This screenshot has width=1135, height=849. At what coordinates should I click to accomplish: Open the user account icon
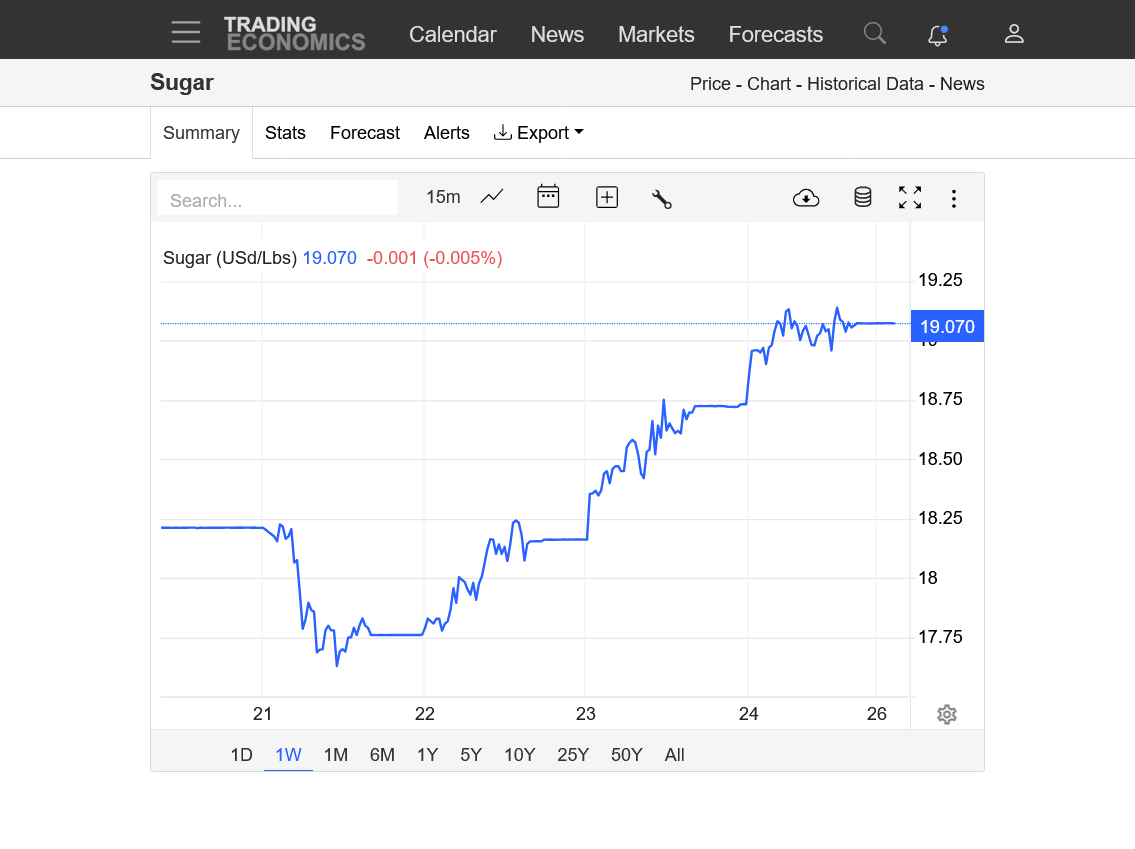[1014, 33]
